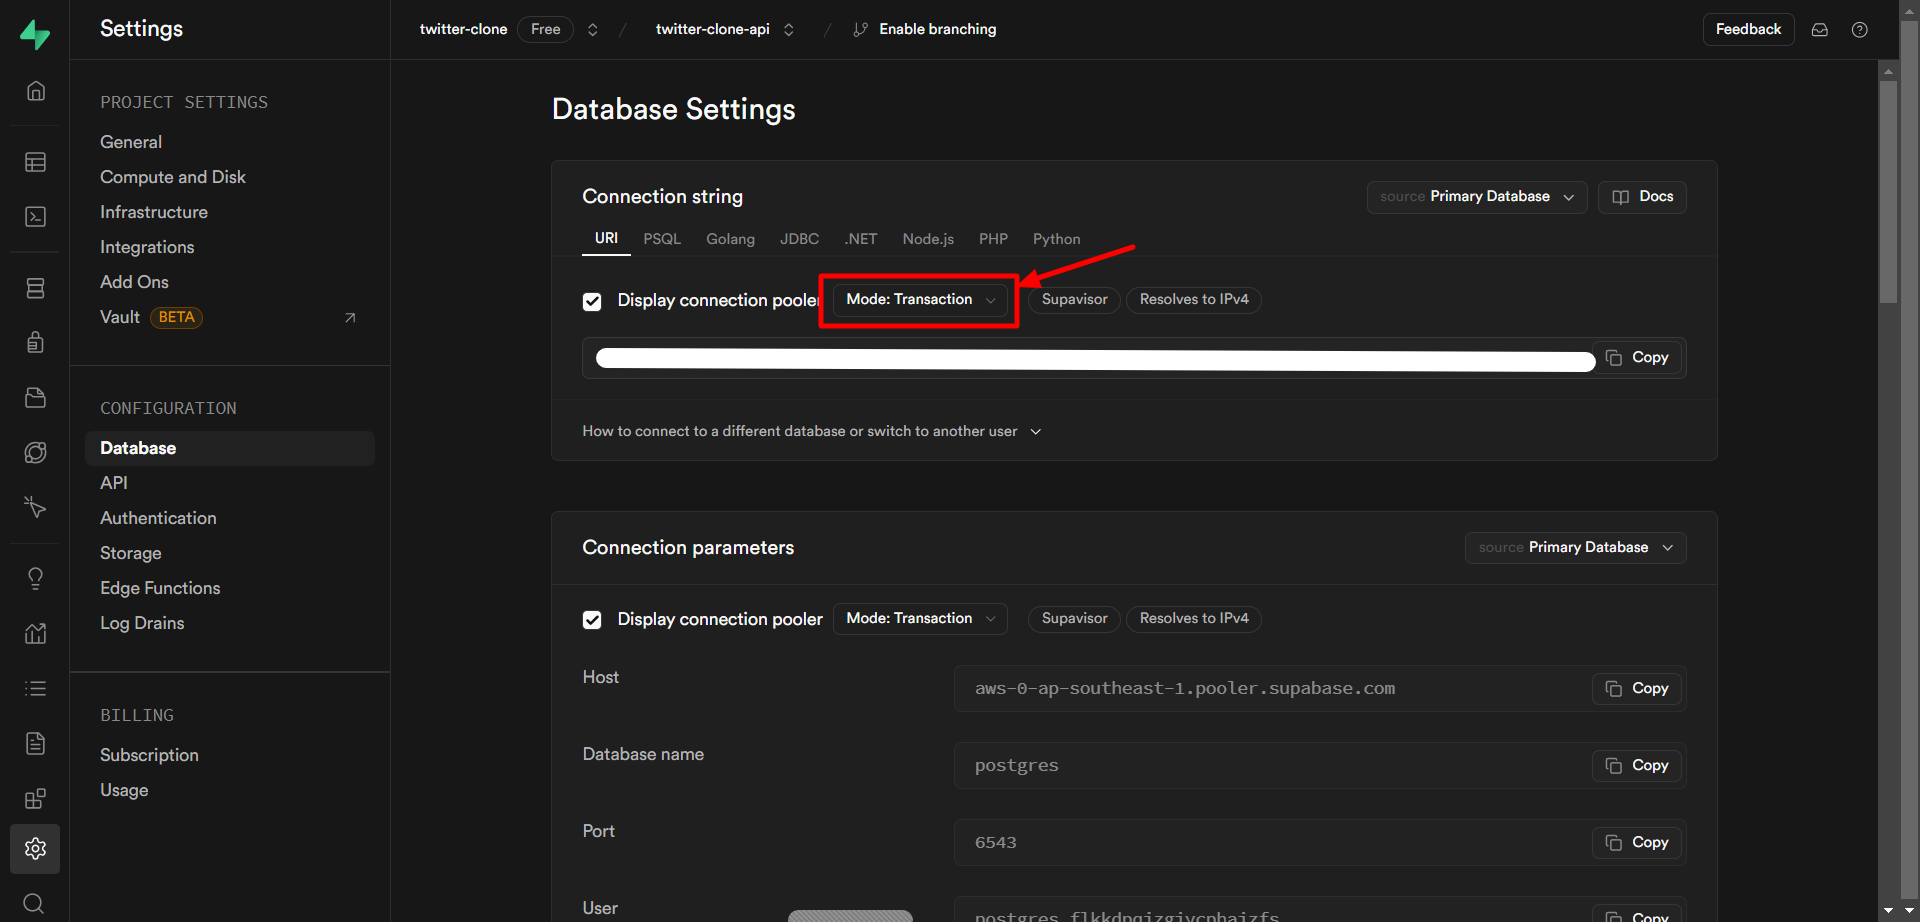Open source Primary Database dropdown for Connection string
Image resolution: width=1920 pixels, height=922 pixels.
(x=1477, y=197)
